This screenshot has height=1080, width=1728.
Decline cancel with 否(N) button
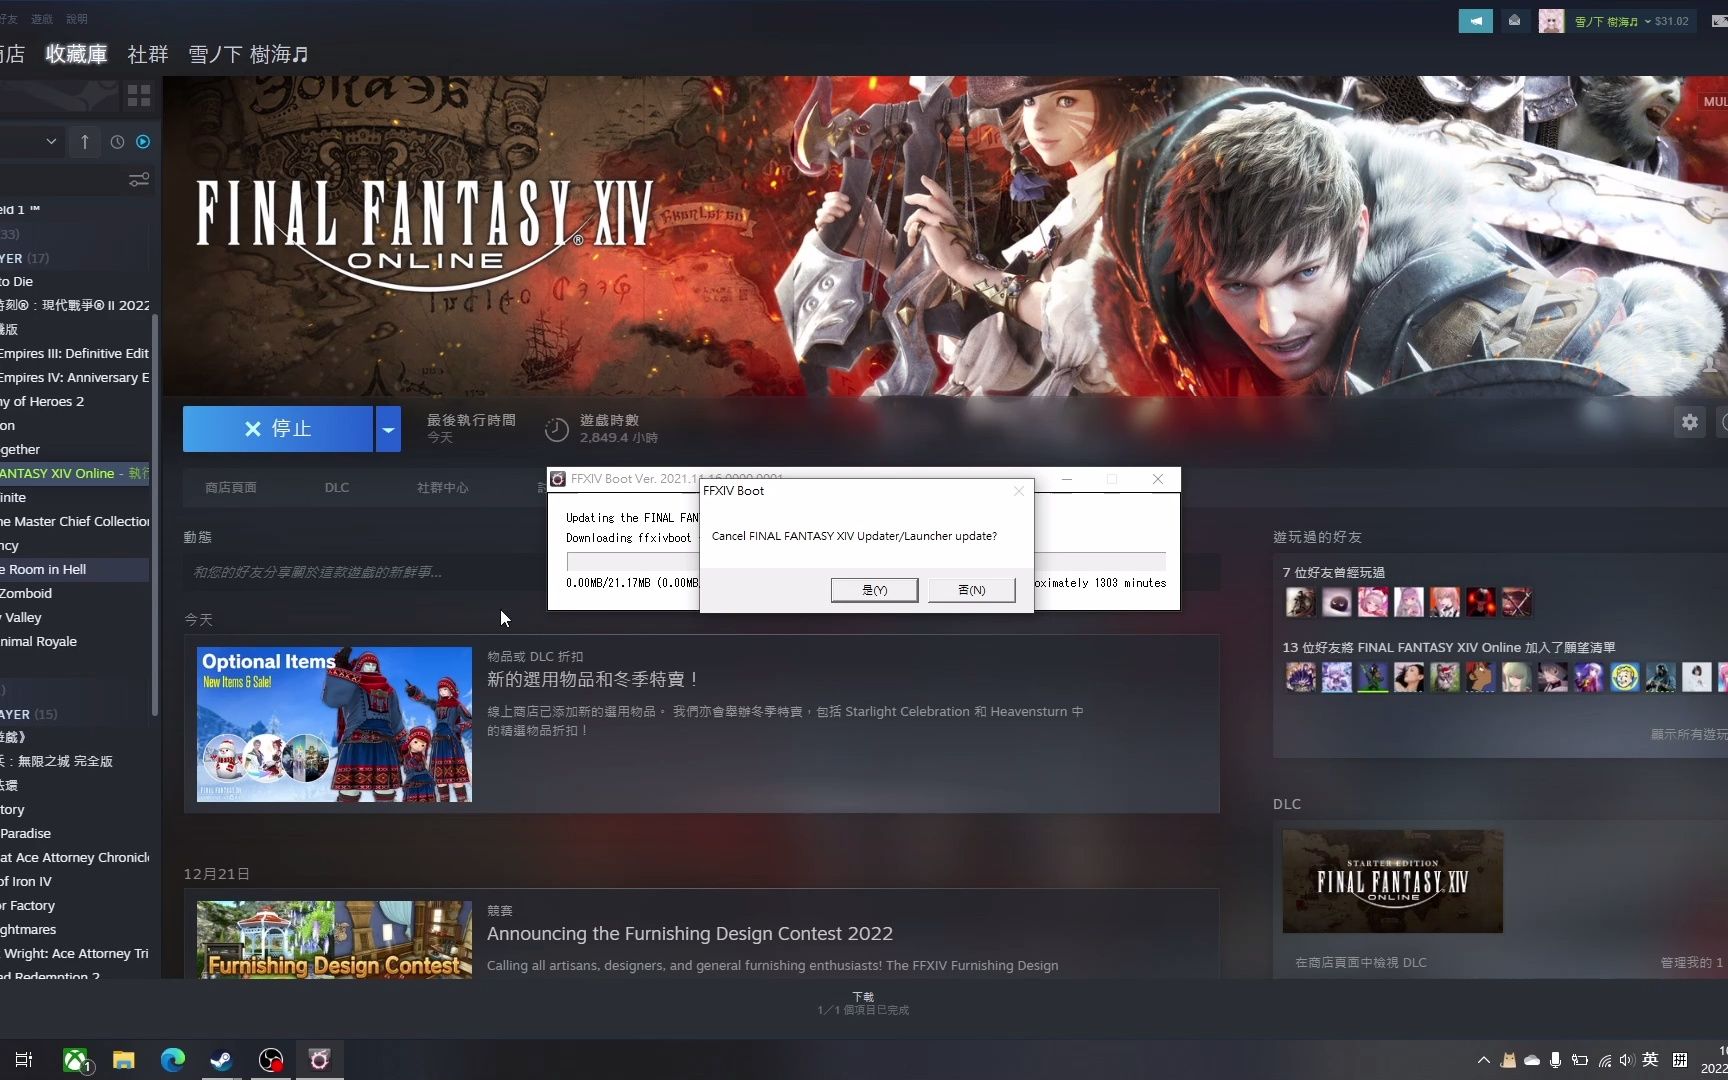[972, 590]
